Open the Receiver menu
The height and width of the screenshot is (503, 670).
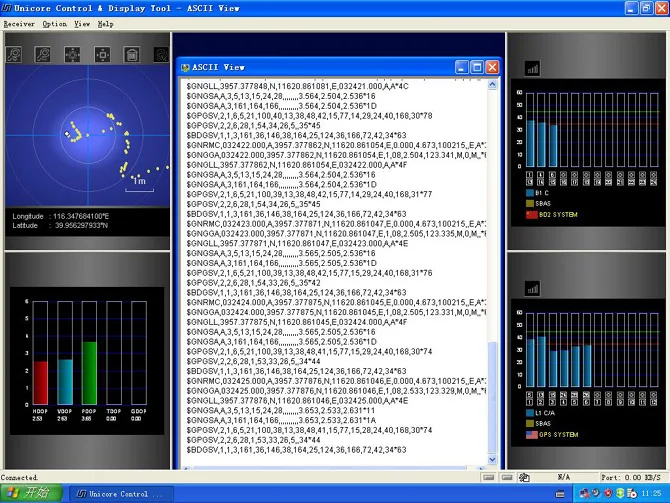coord(19,24)
